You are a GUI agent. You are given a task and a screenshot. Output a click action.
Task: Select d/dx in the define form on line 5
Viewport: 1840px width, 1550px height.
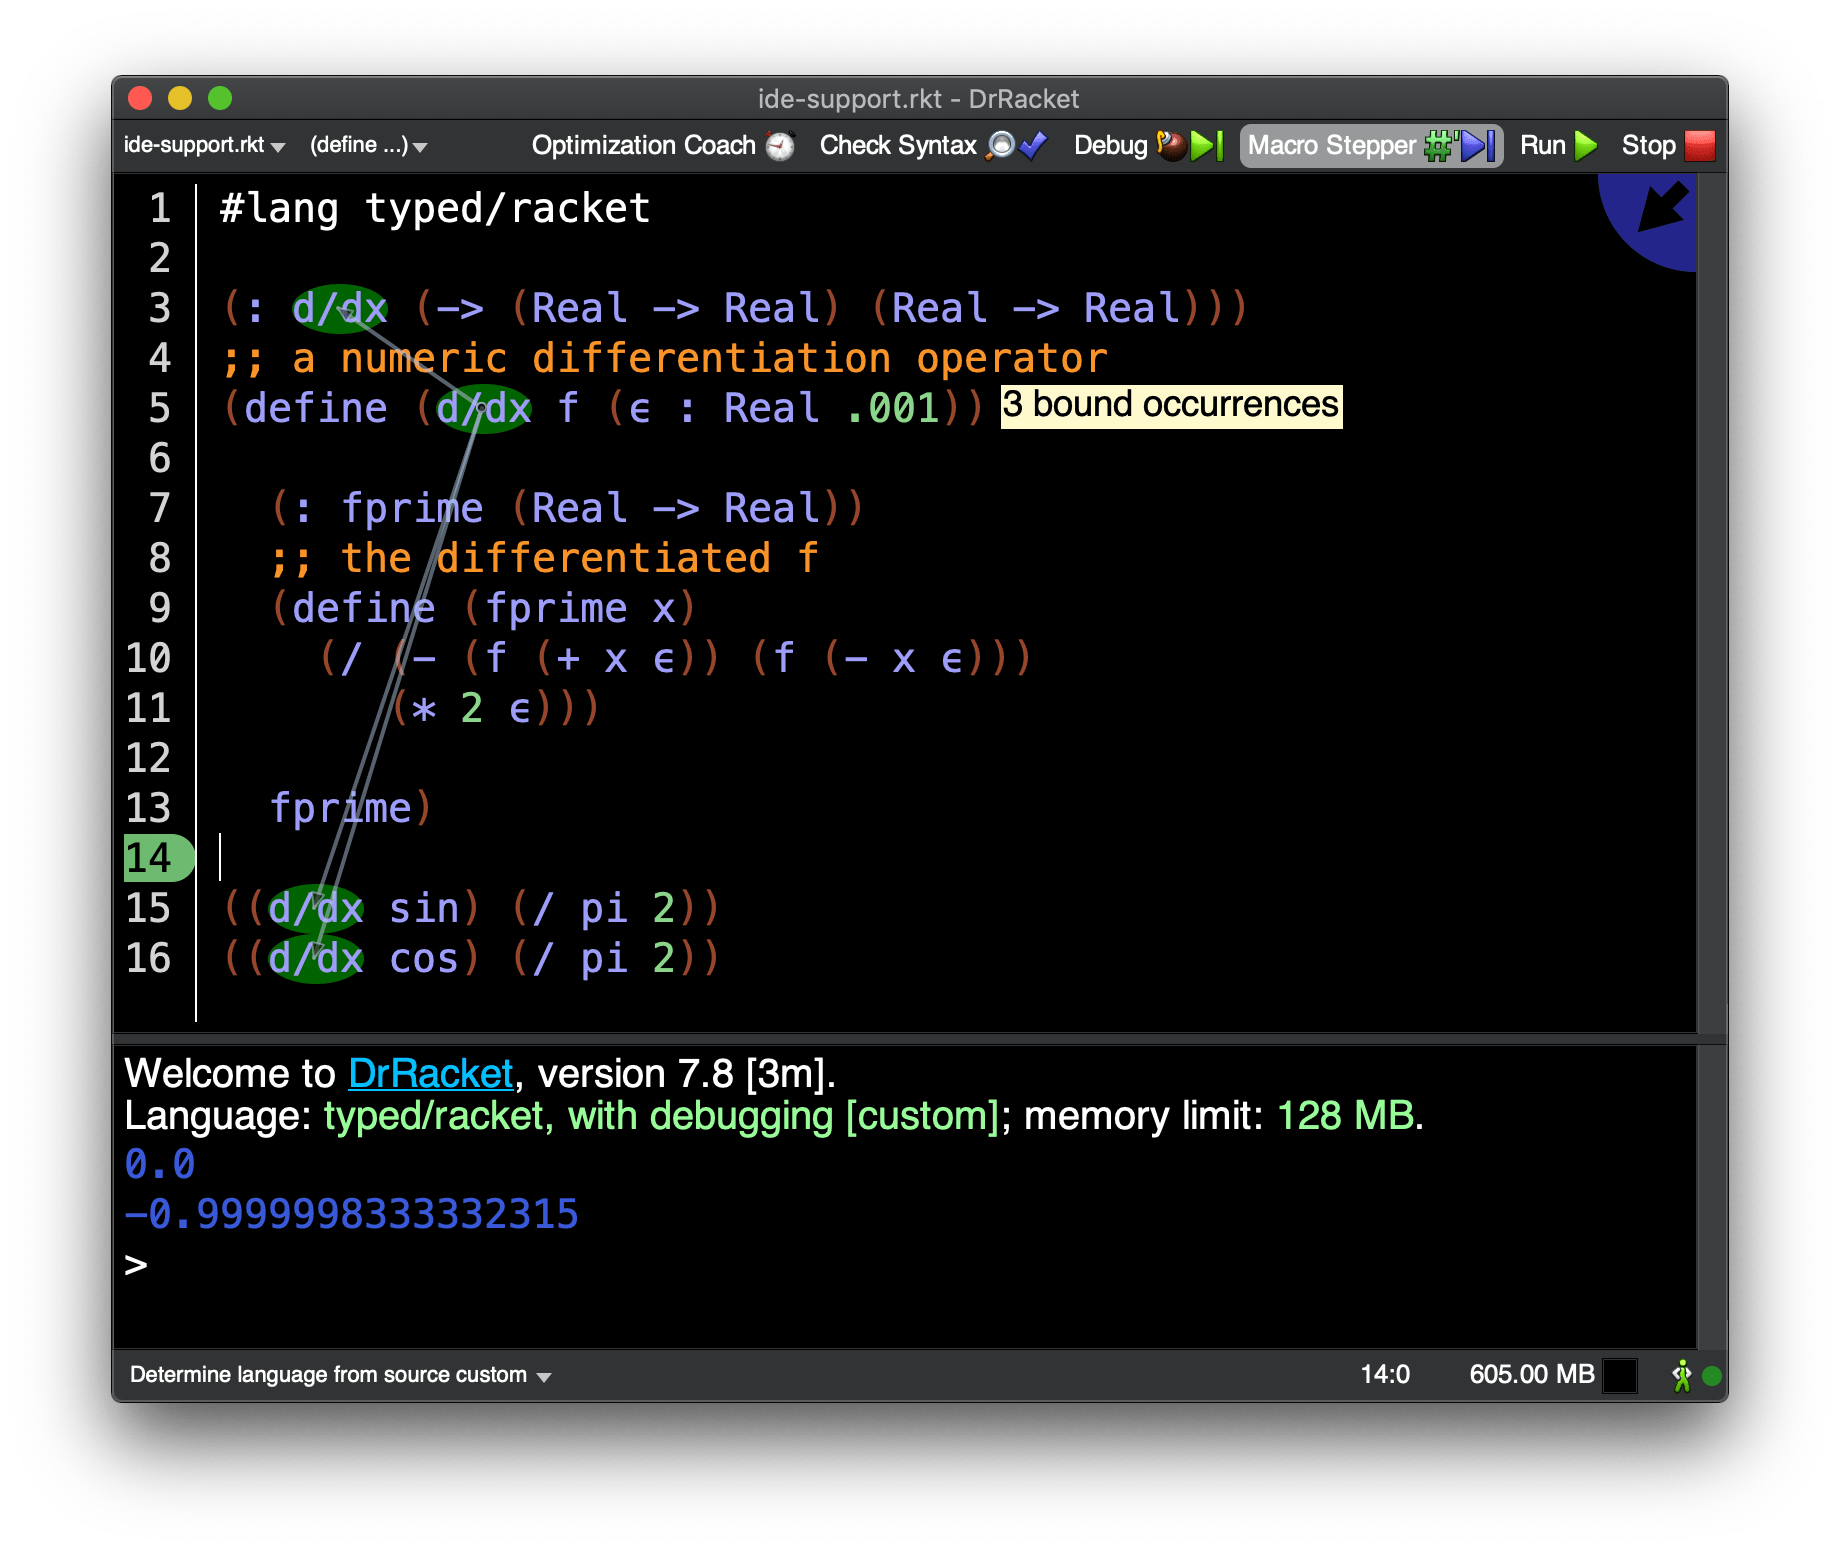(x=484, y=408)
